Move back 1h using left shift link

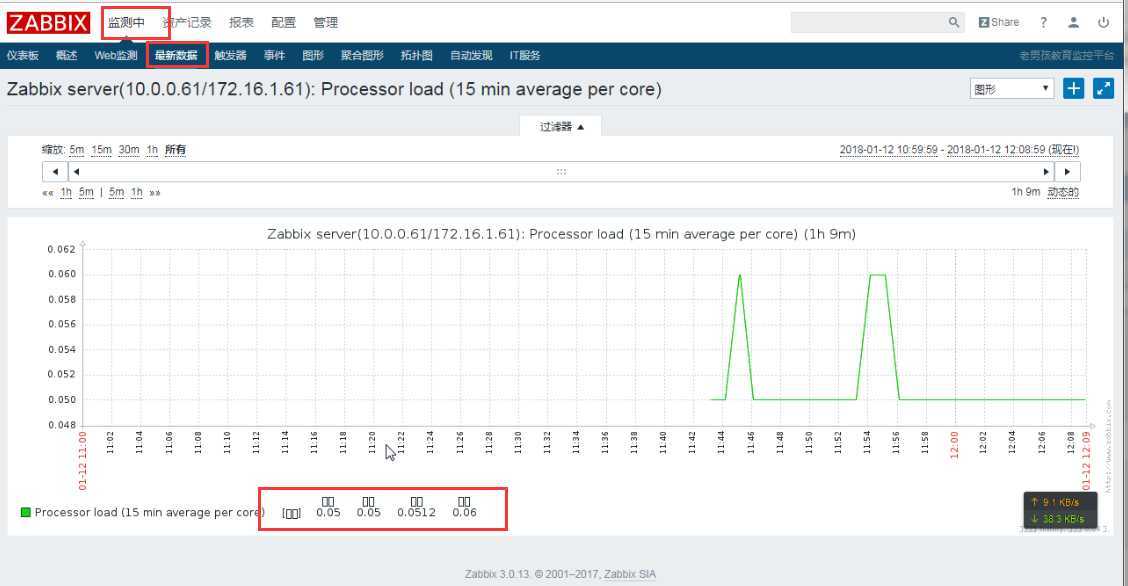[66, 193]
